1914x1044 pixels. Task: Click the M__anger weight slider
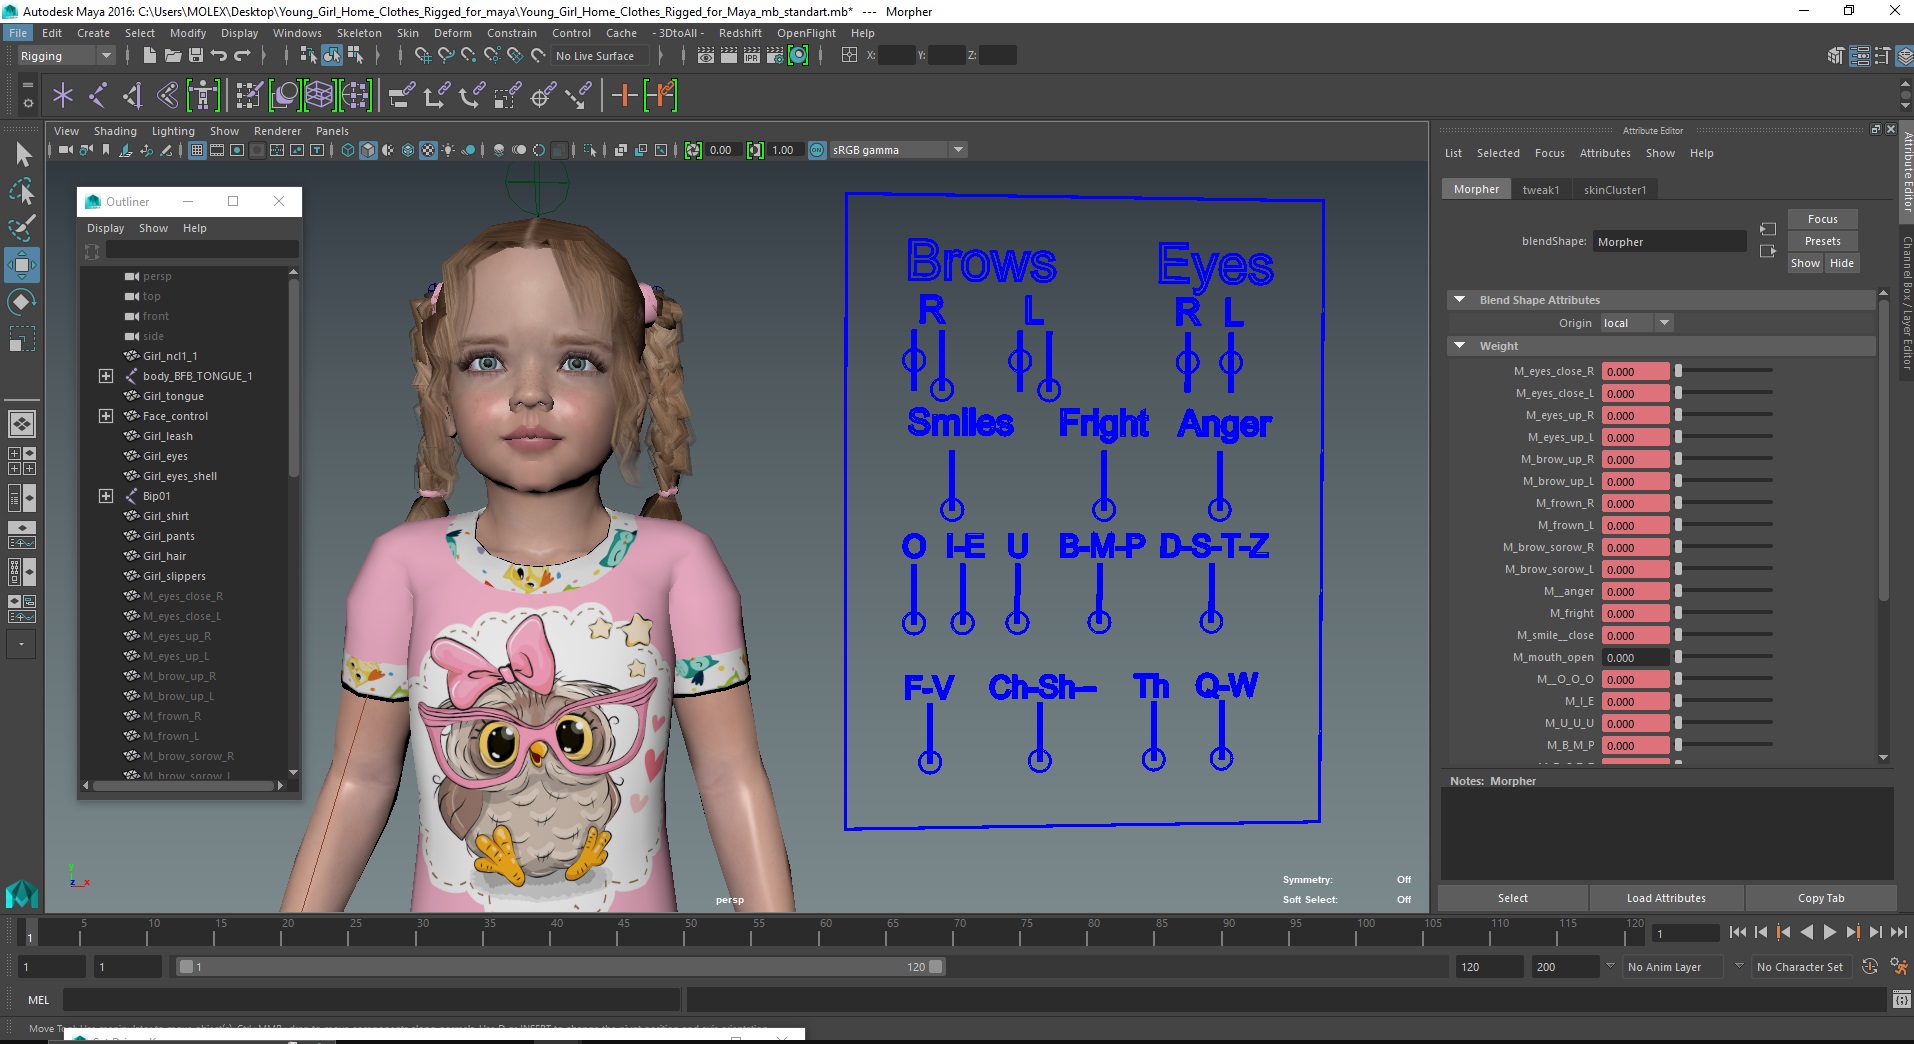[1724, 591]
